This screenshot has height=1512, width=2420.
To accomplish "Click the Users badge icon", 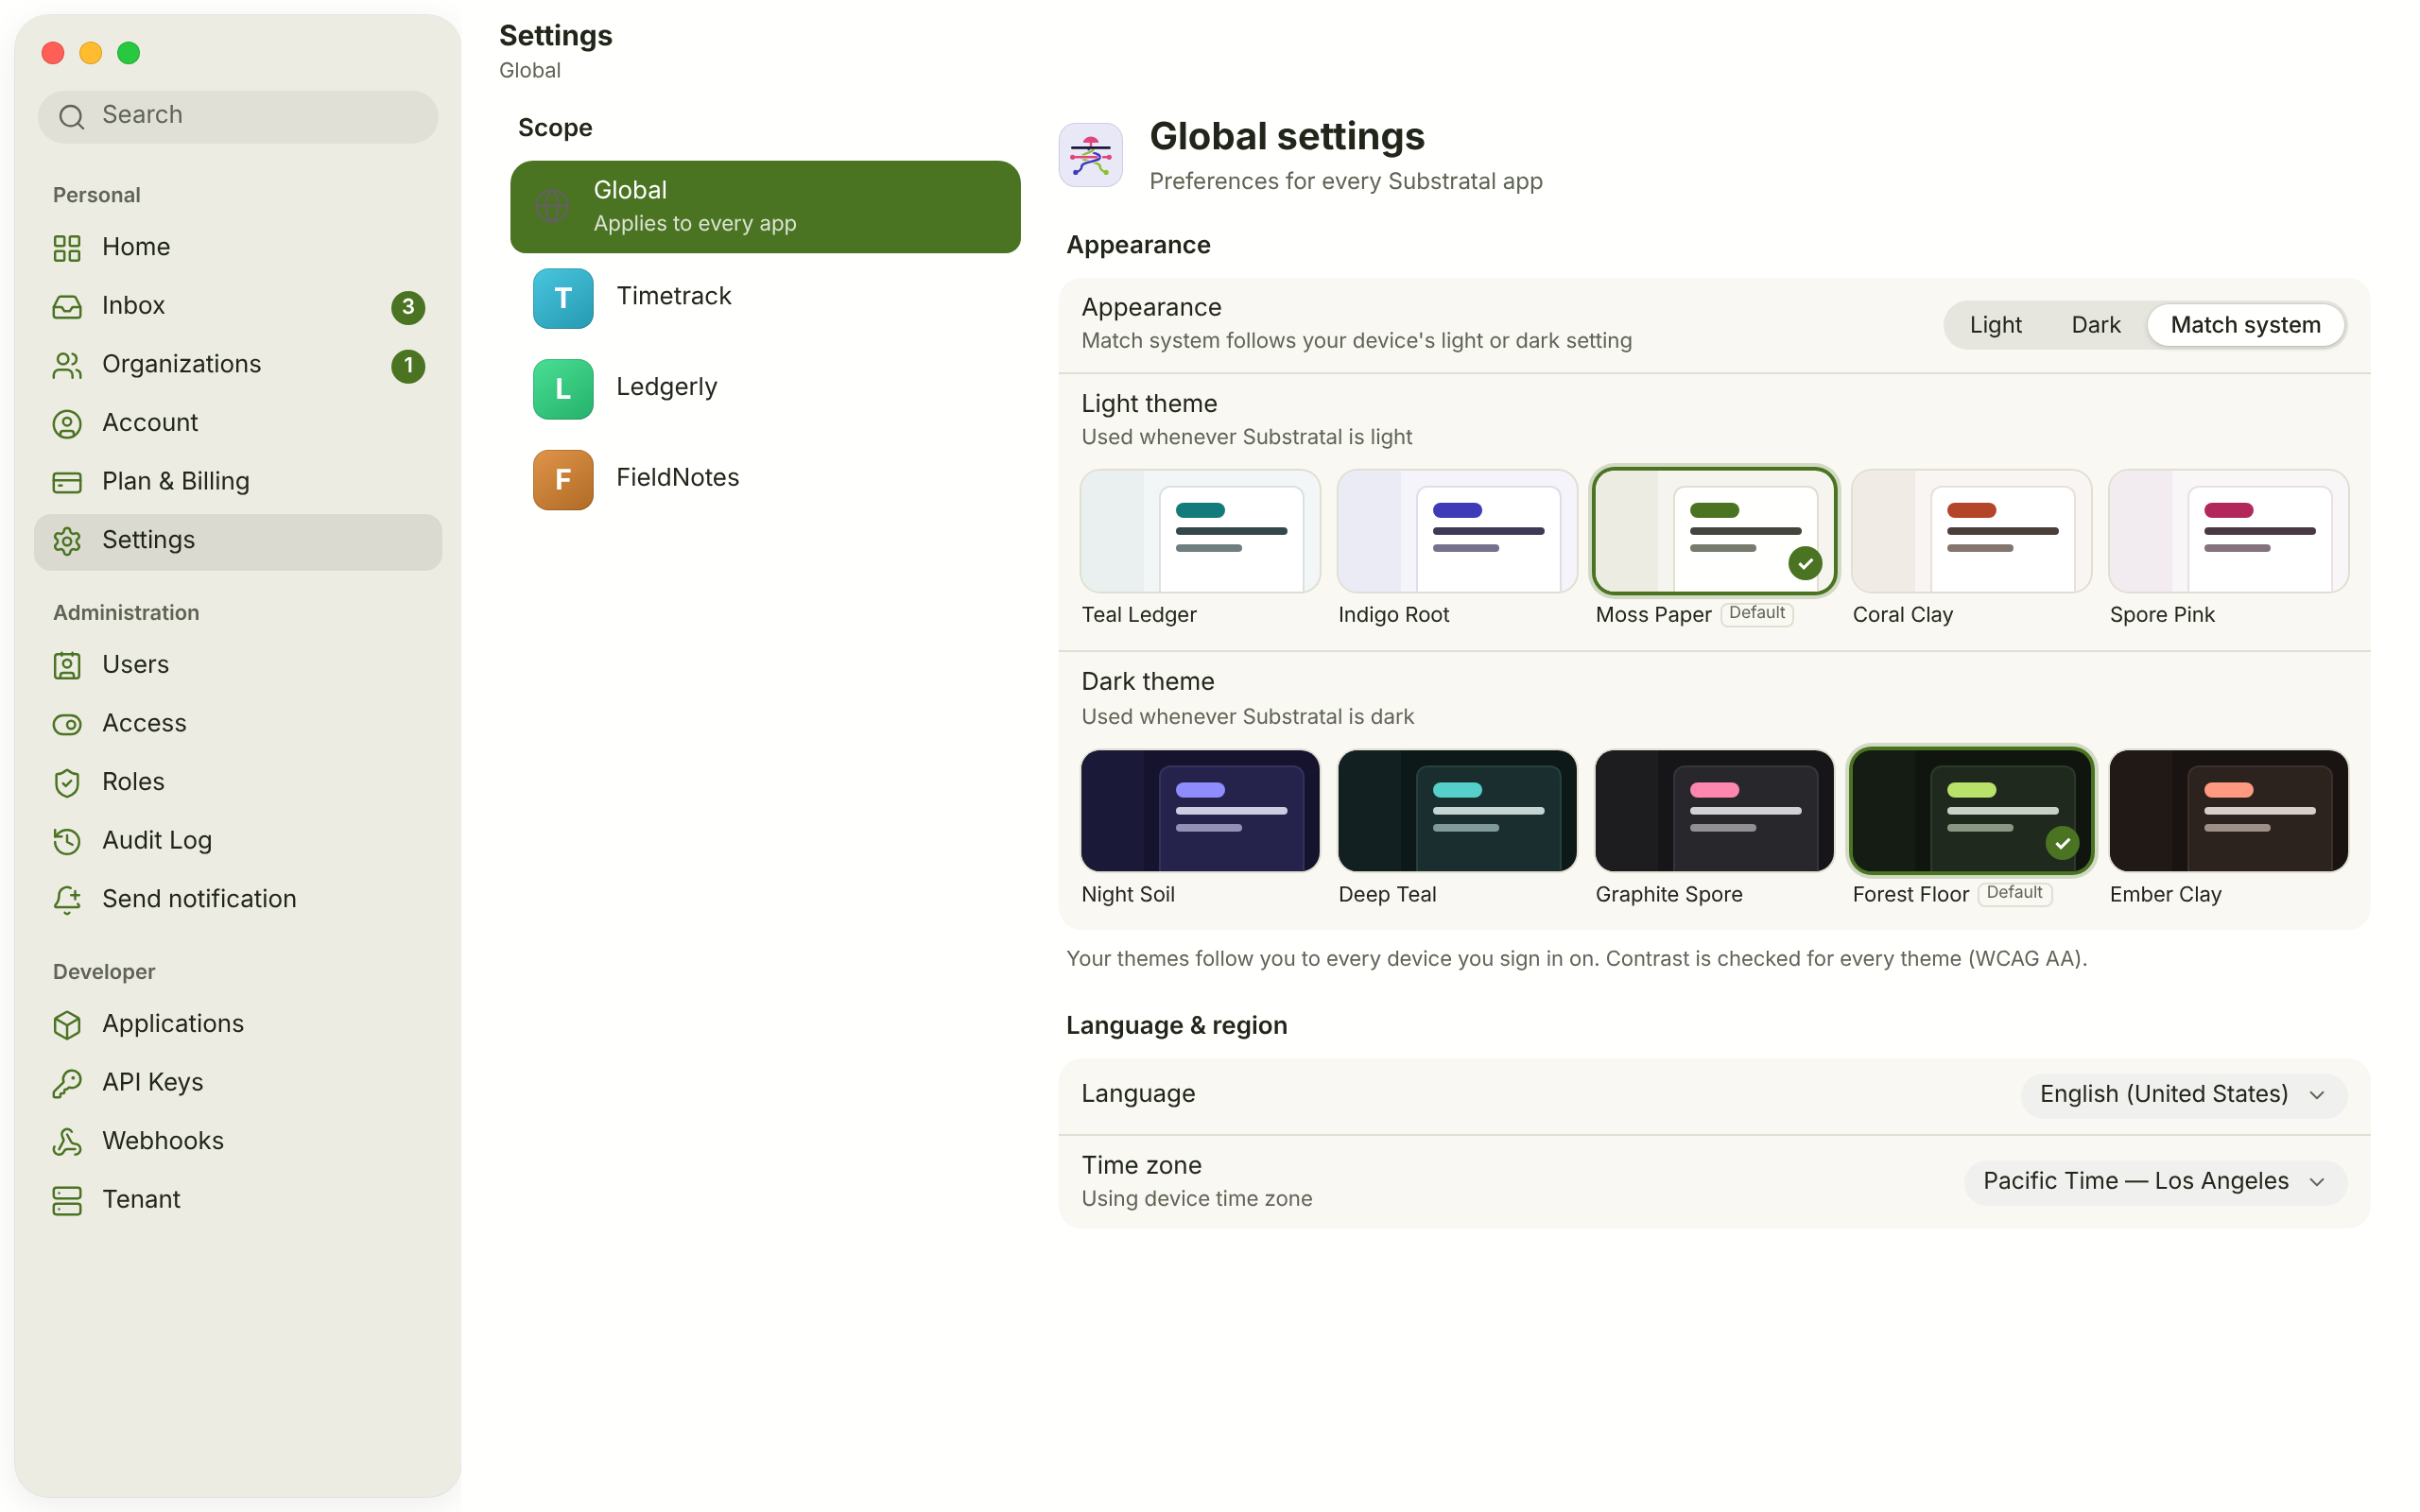I will point(67,665).
